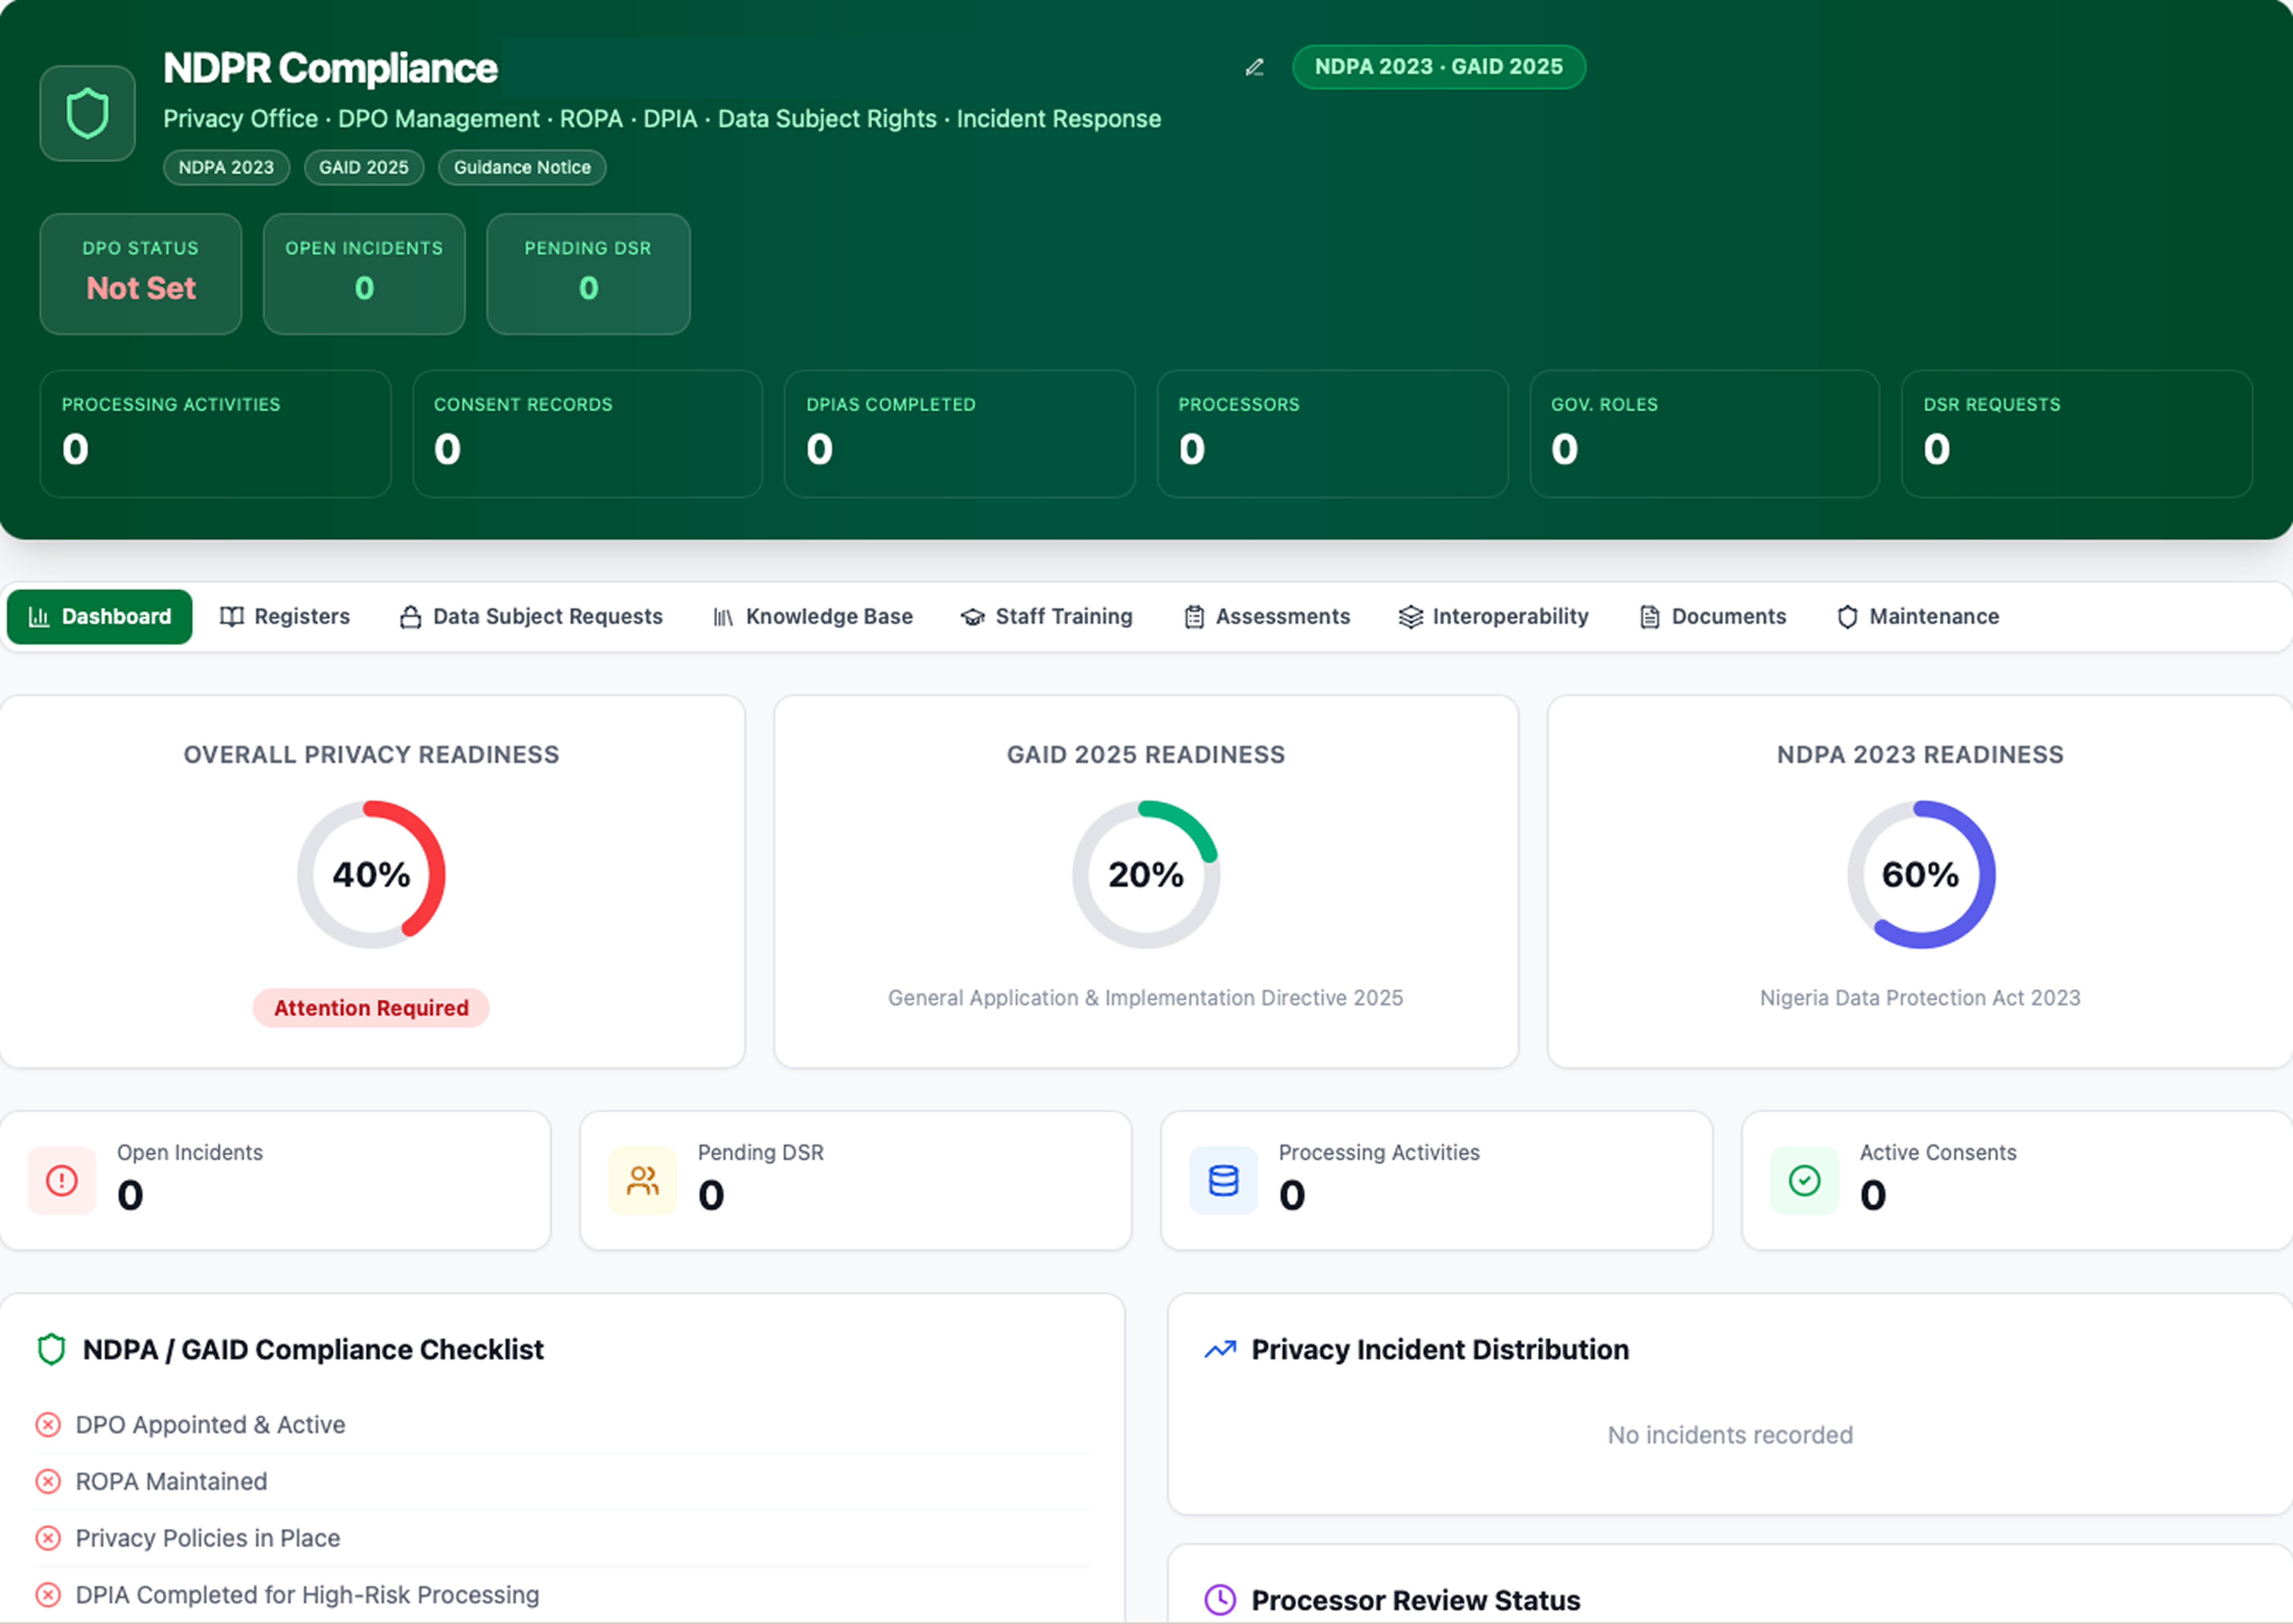Click the GAID 2025 tag pill

[x=364, y=167]
